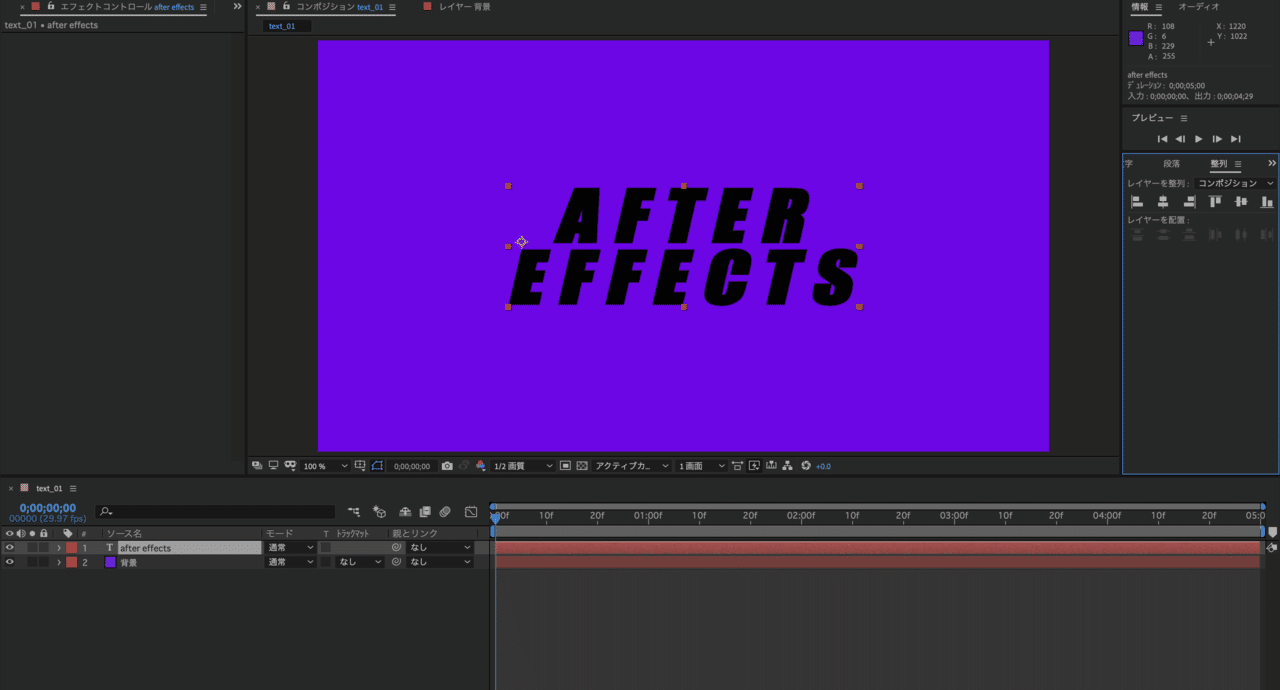Viewport: 1280px width, 690px height.
Task: Toggle the transparency grid in viewer
Action: coord(581,466)
